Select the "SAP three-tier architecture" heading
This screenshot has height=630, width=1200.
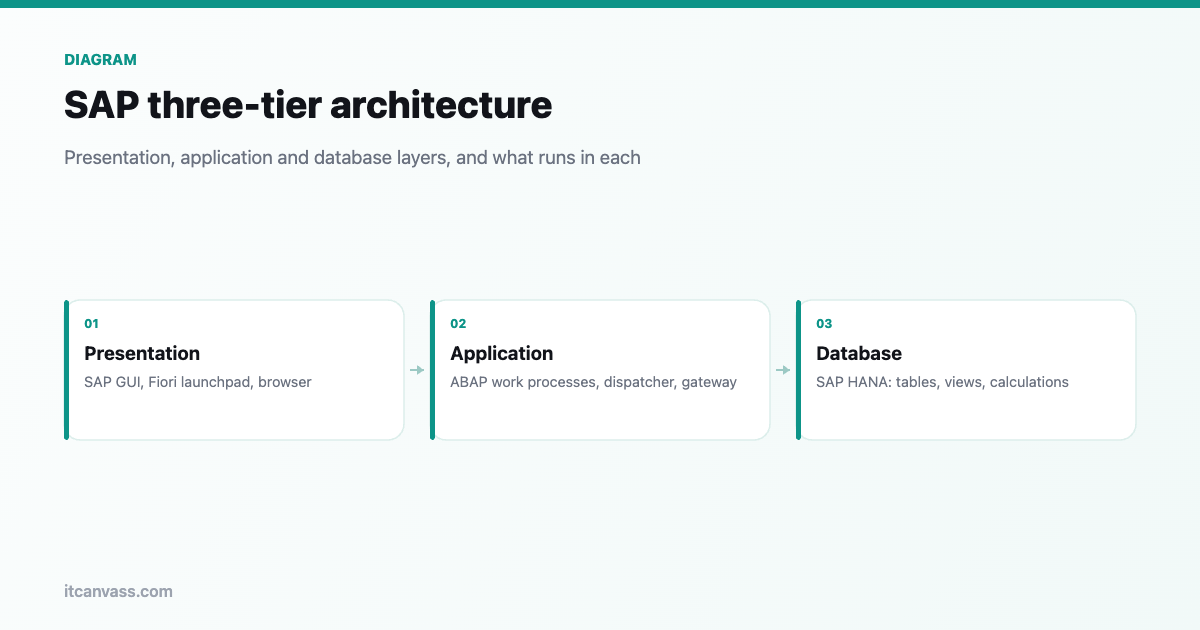(308, 105)
